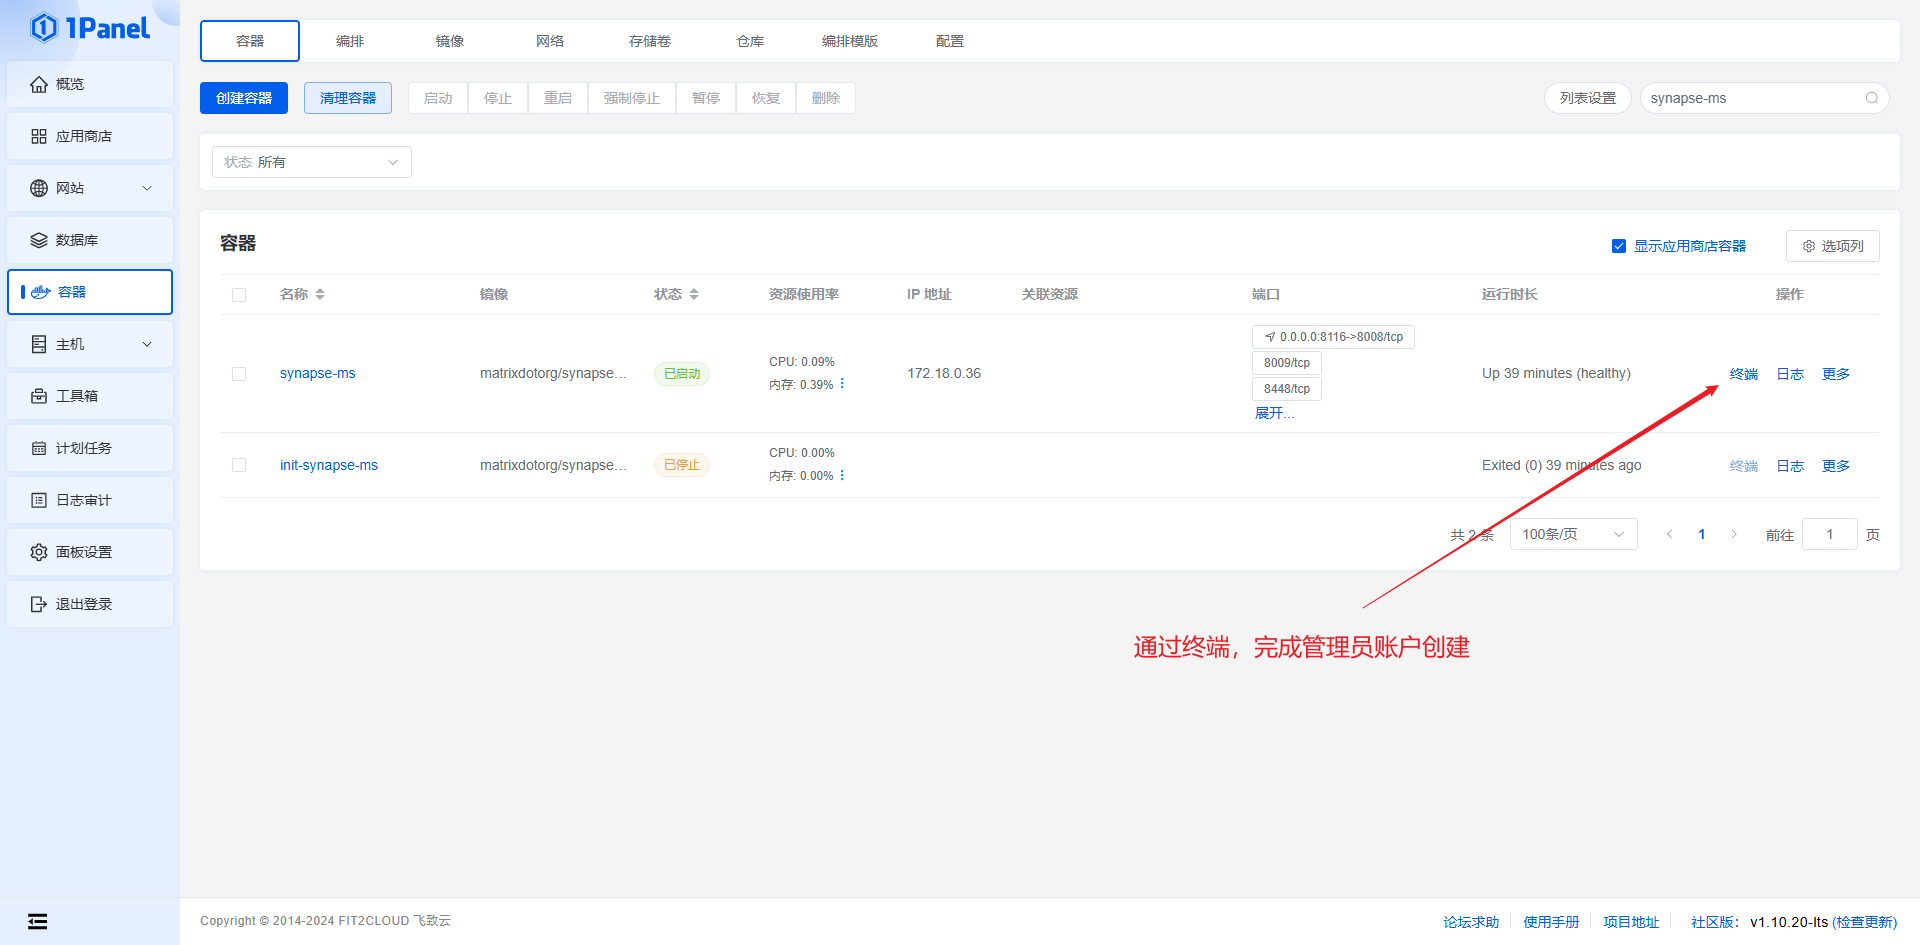Uncheck 显示应用商店容器 checkbox
This screenshot has width=1920, height=945.
click(1619, 246)
